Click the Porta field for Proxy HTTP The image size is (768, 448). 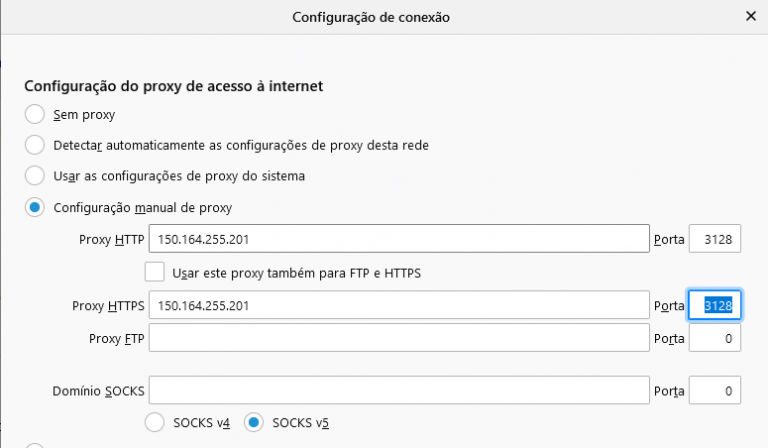click(714, 240)
